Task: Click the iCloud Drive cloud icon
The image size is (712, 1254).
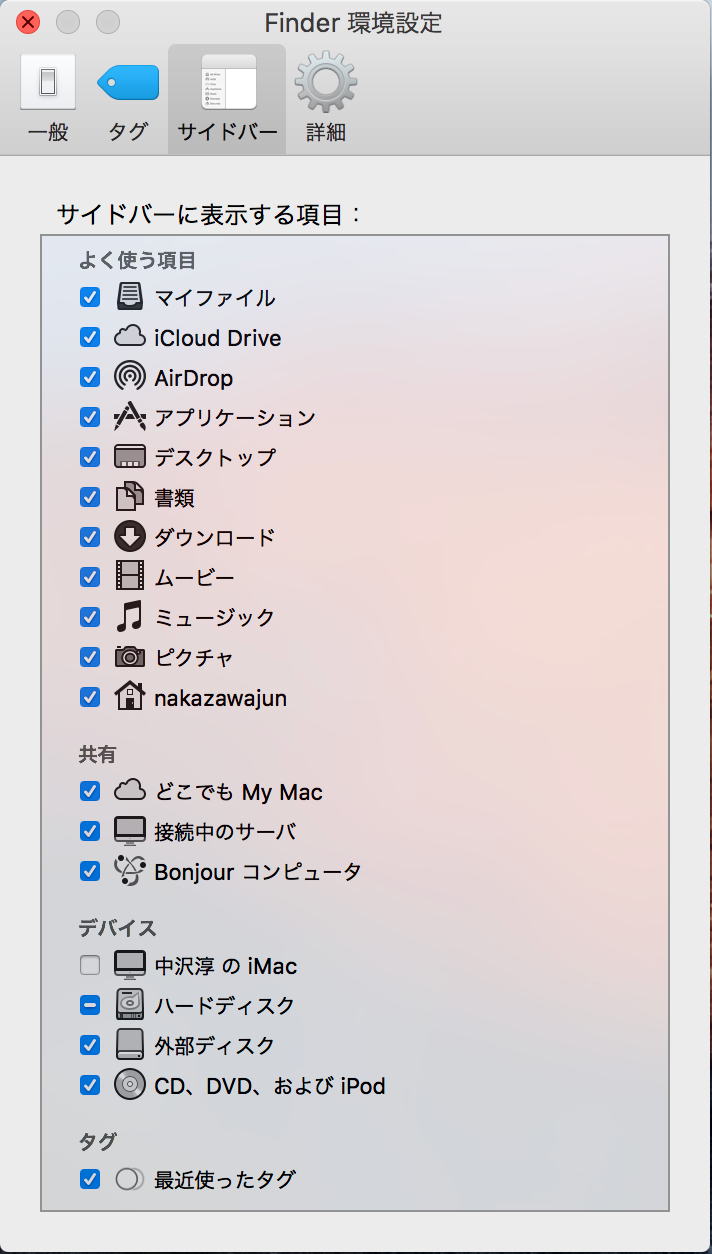Action: [x=130, y=337]
